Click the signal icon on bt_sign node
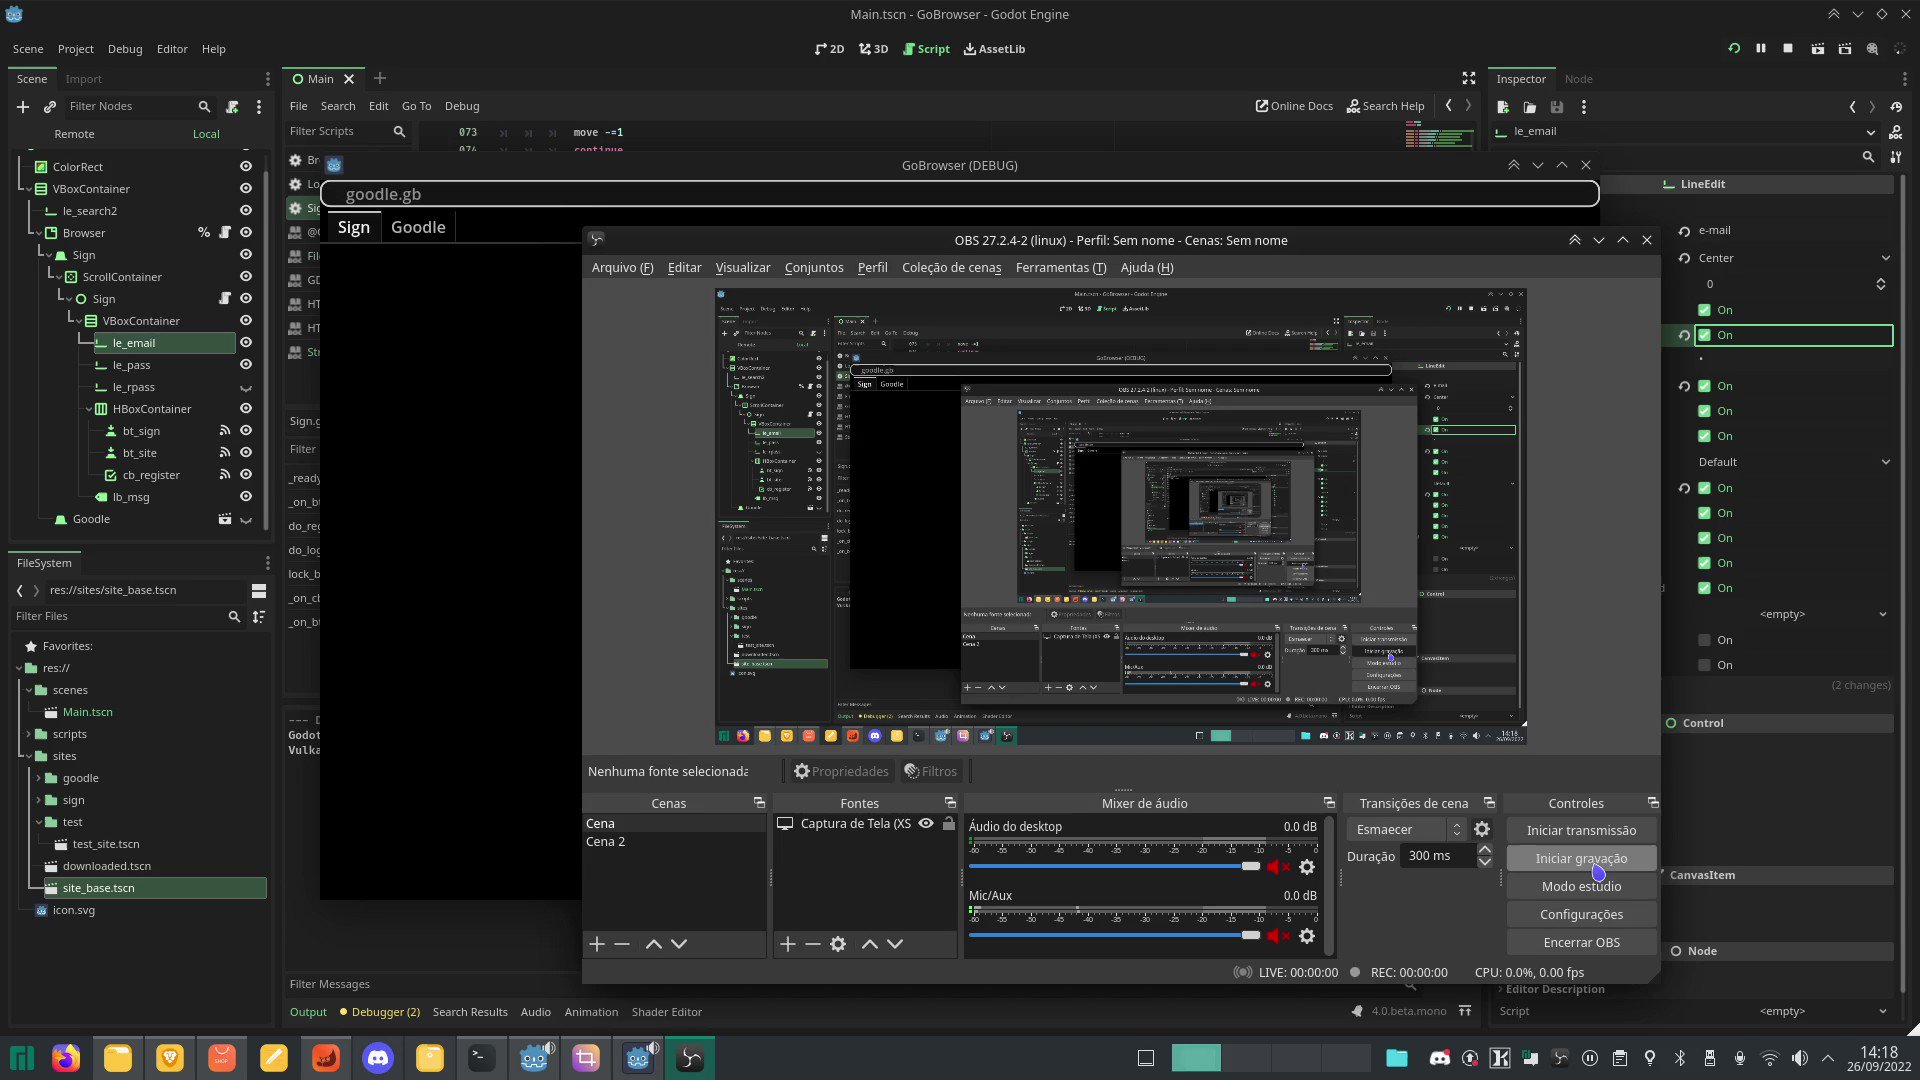 [x=225, y=431]
